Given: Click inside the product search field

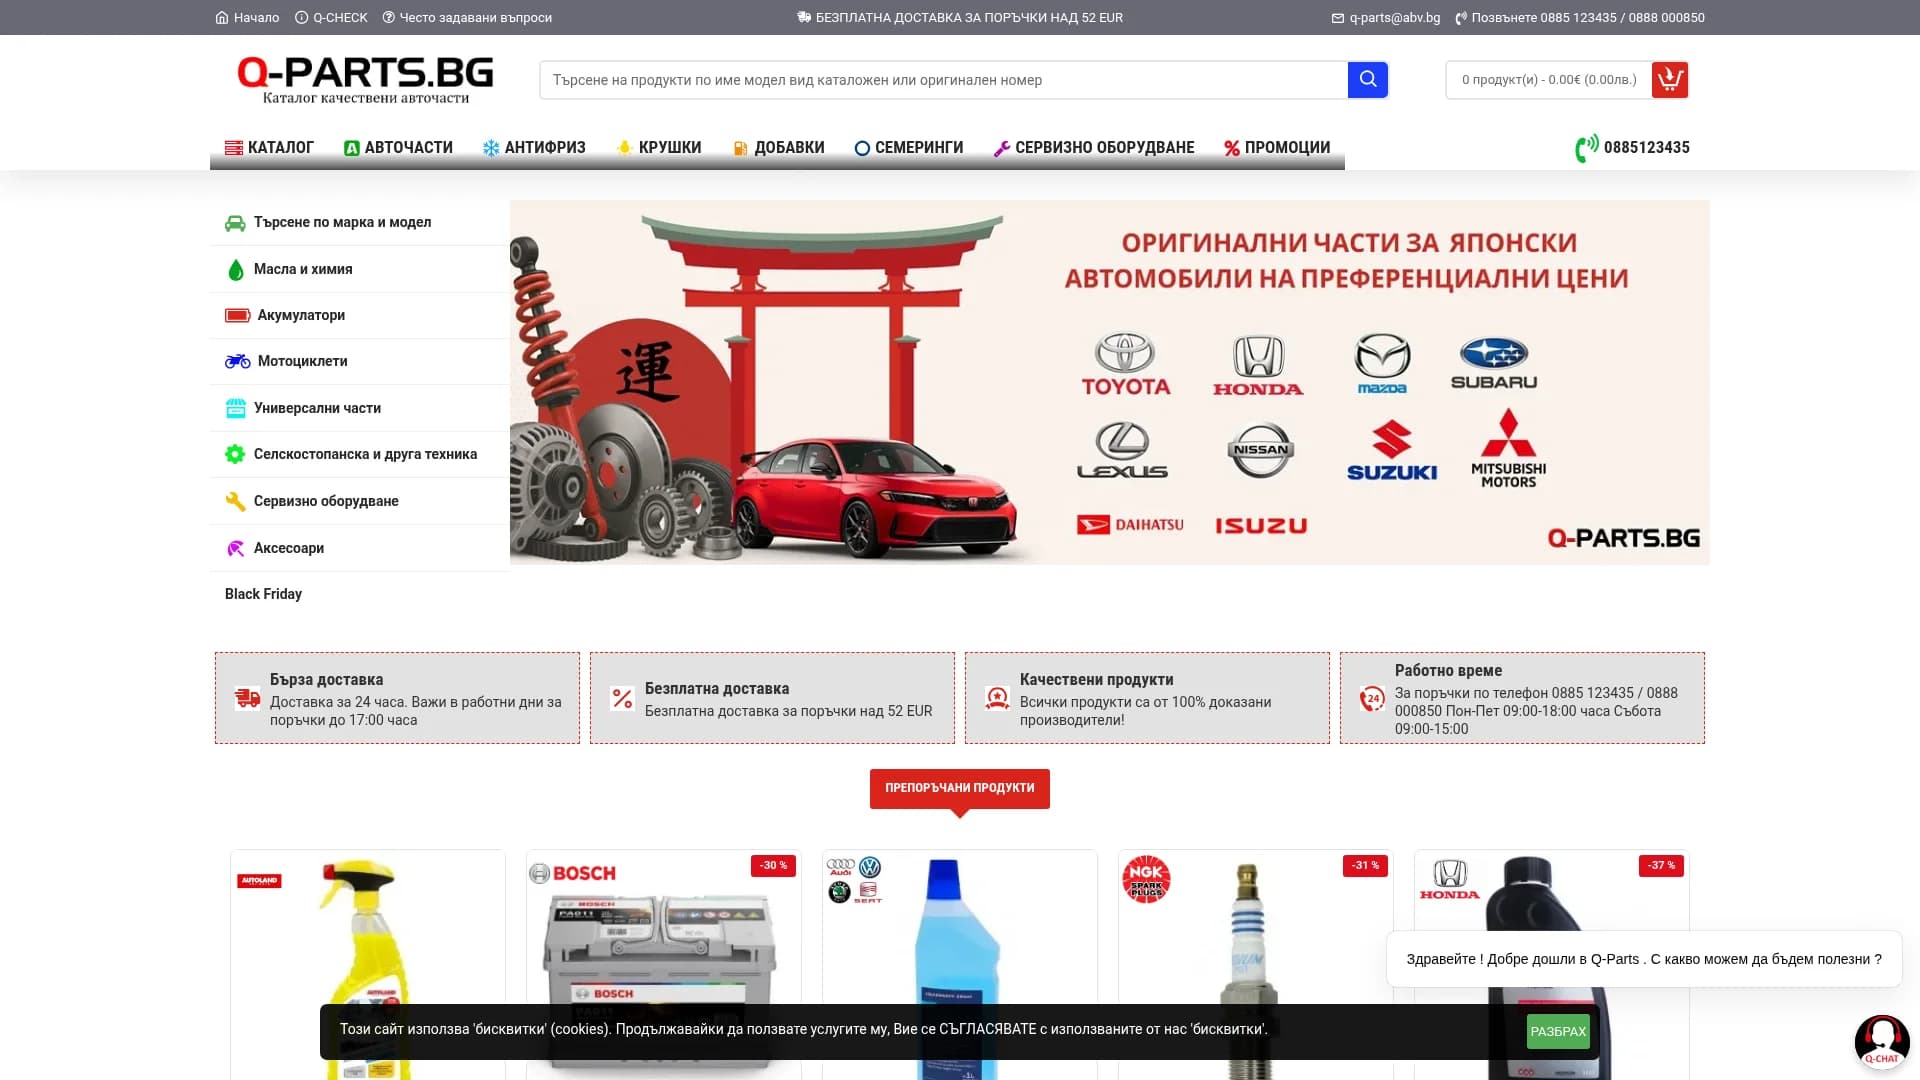Looking at the screenshot, I should click(x=940, y=79).
